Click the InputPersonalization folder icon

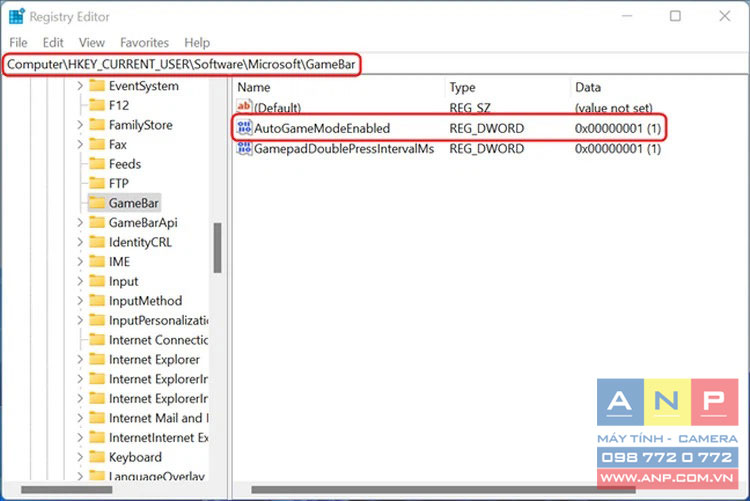point(97,320)
